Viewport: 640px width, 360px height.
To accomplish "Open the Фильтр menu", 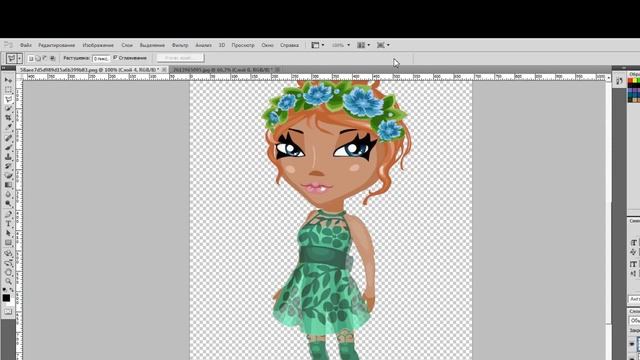I will pos(180,45).
